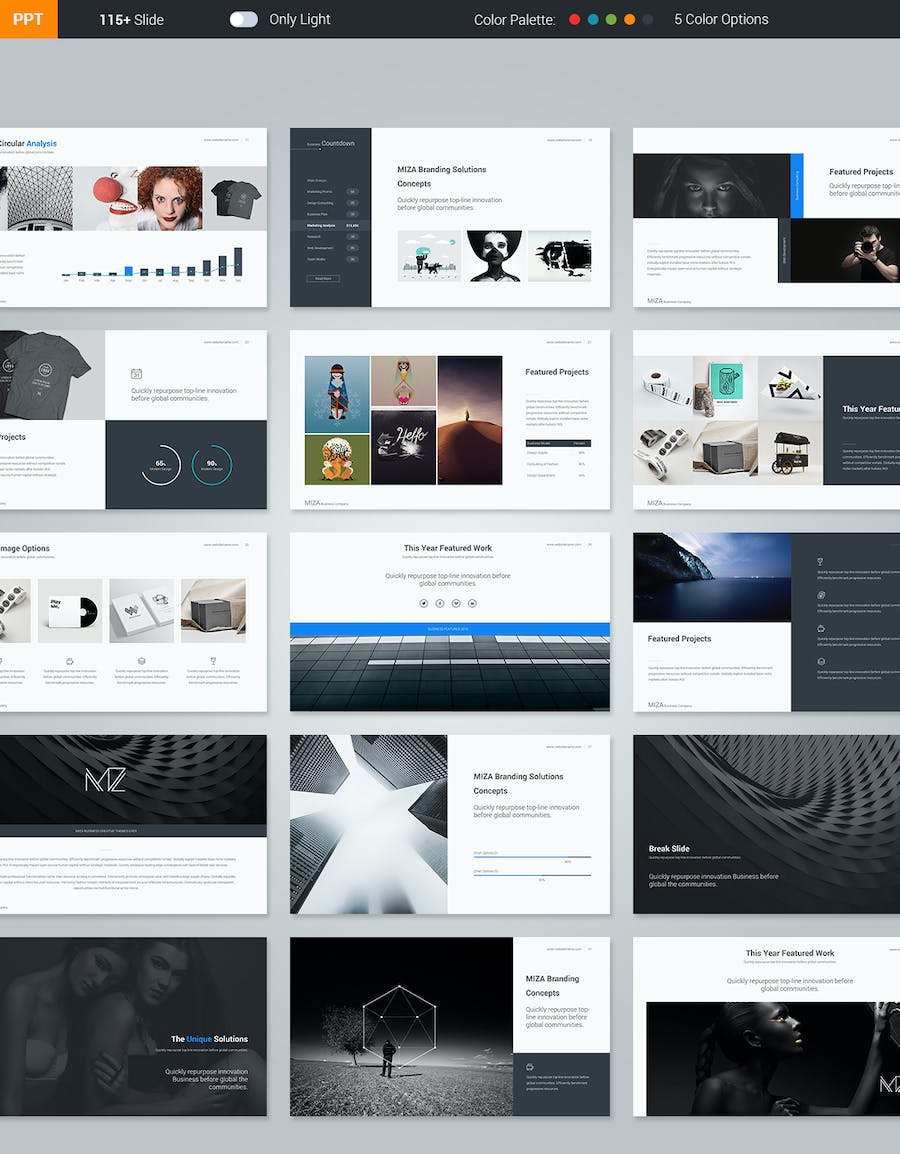Click the MZ logo on the dark slide
The height and width of the screenshot is (1154, 900).
tap(105, 780)
